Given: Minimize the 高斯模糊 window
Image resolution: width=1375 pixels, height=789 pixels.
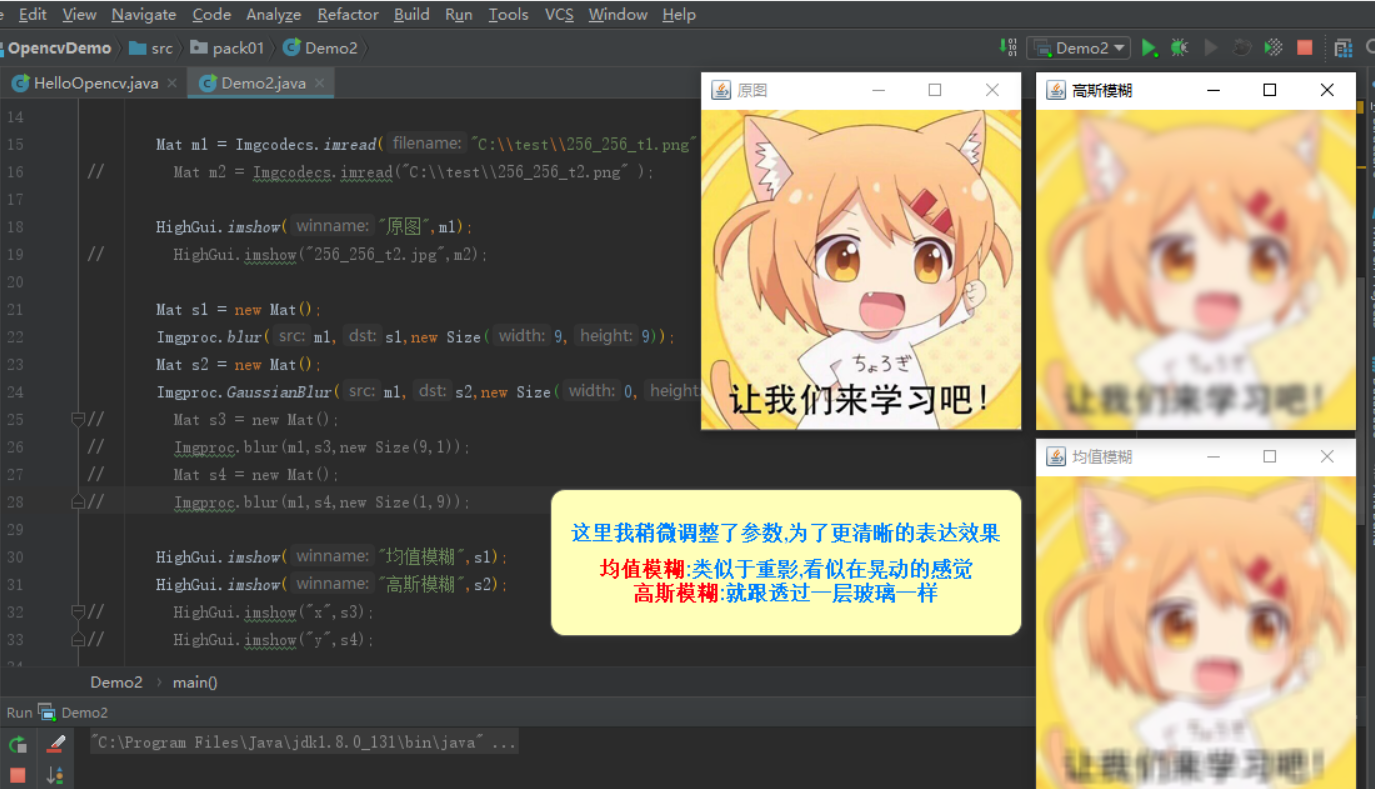Looking at the screenshot, I should [x=1213, y=90].
